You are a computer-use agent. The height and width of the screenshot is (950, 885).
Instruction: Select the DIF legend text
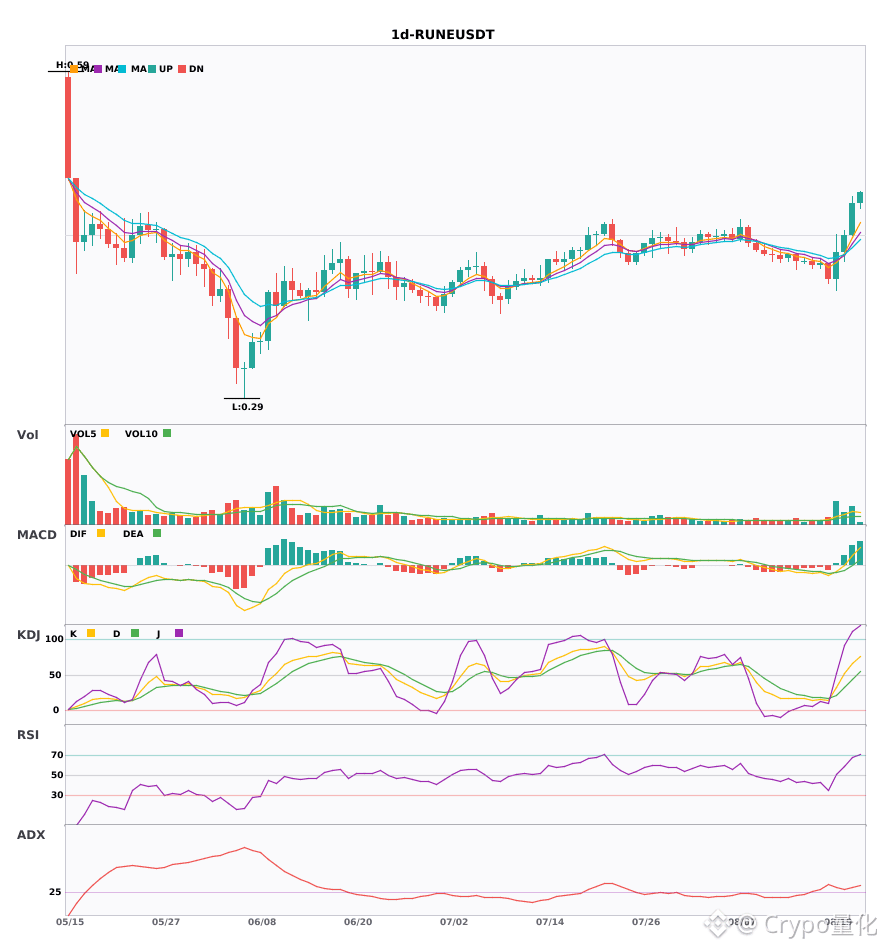(x=78, y=534)
